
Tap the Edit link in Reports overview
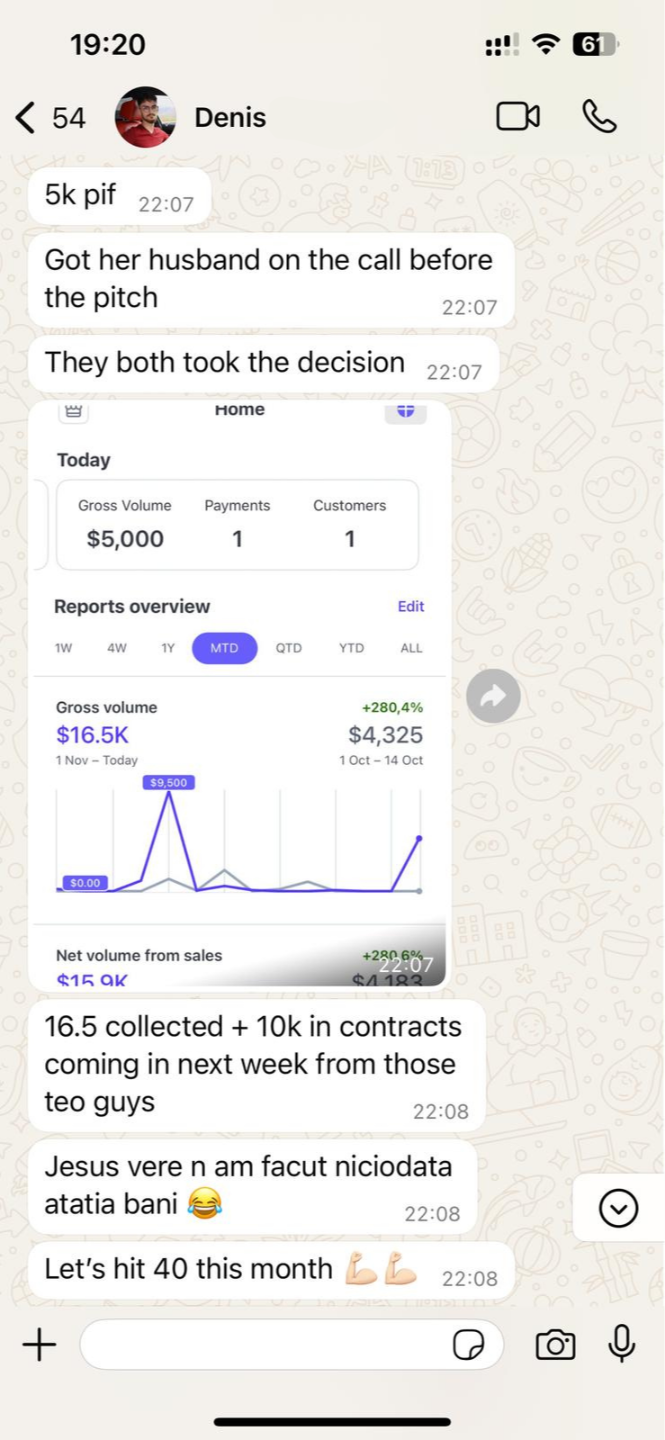click(410, 606)
